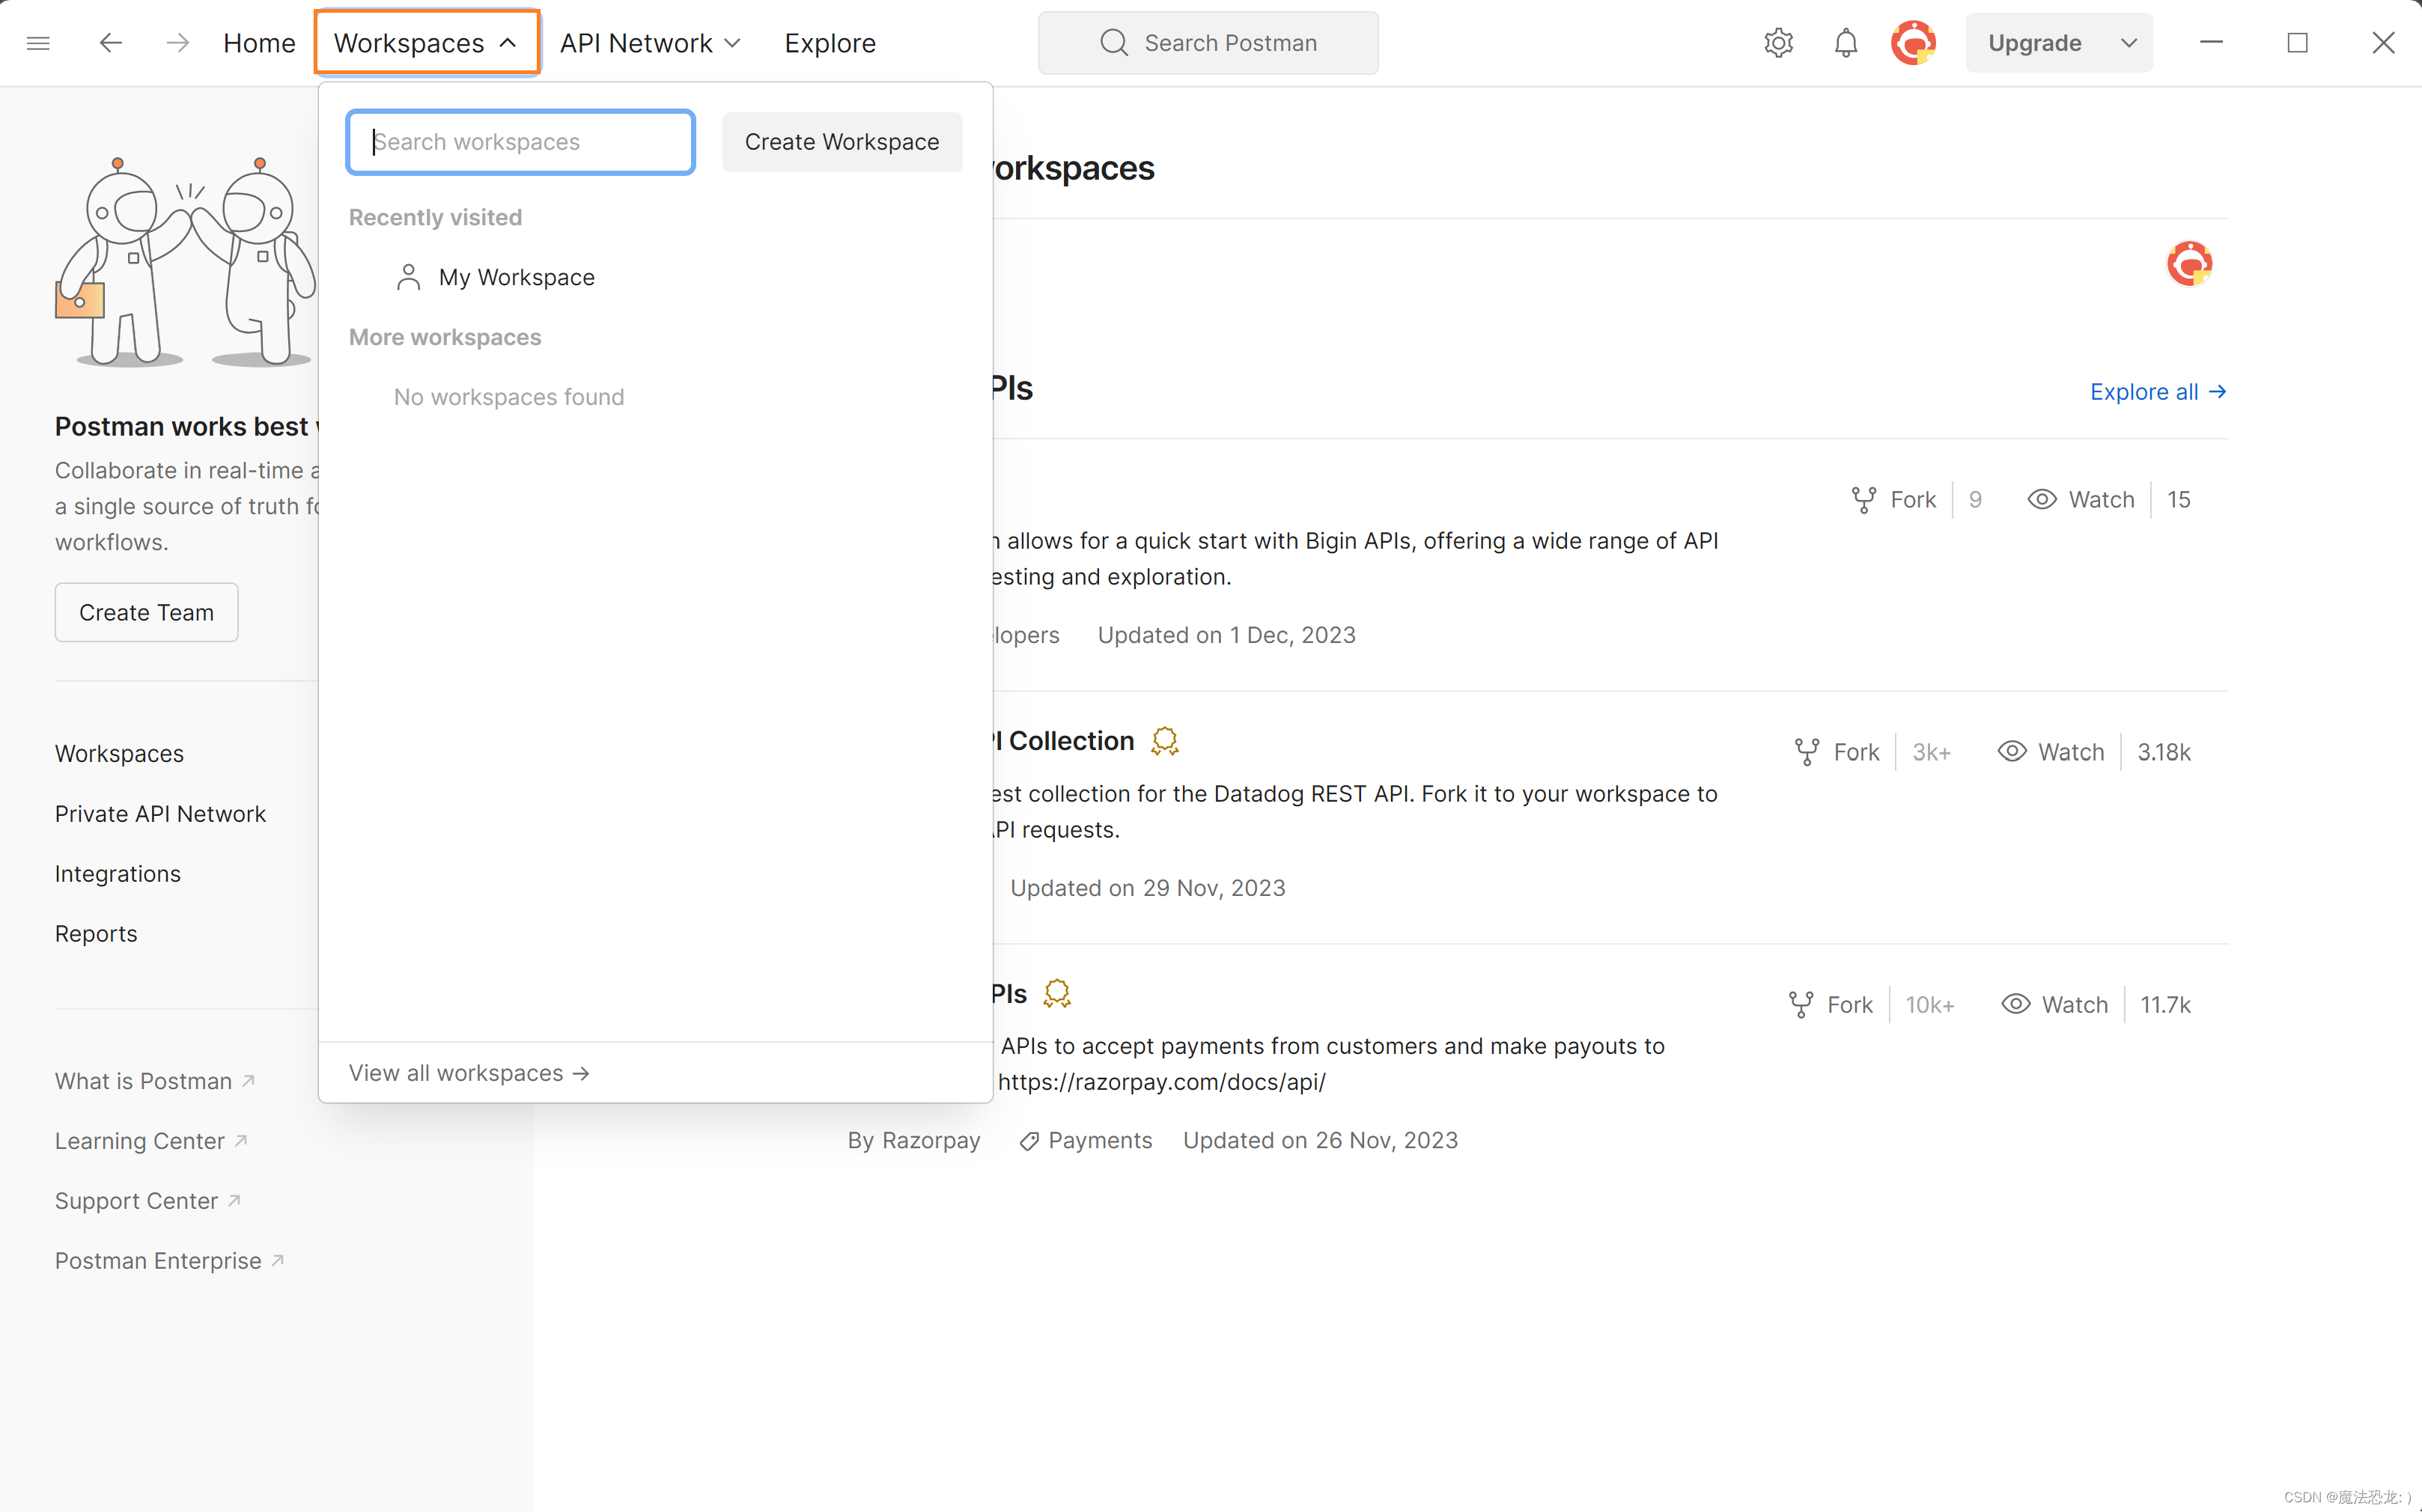Watch the Datadog API collection
The image size is (2422, 1512).
pos(2051,752)
